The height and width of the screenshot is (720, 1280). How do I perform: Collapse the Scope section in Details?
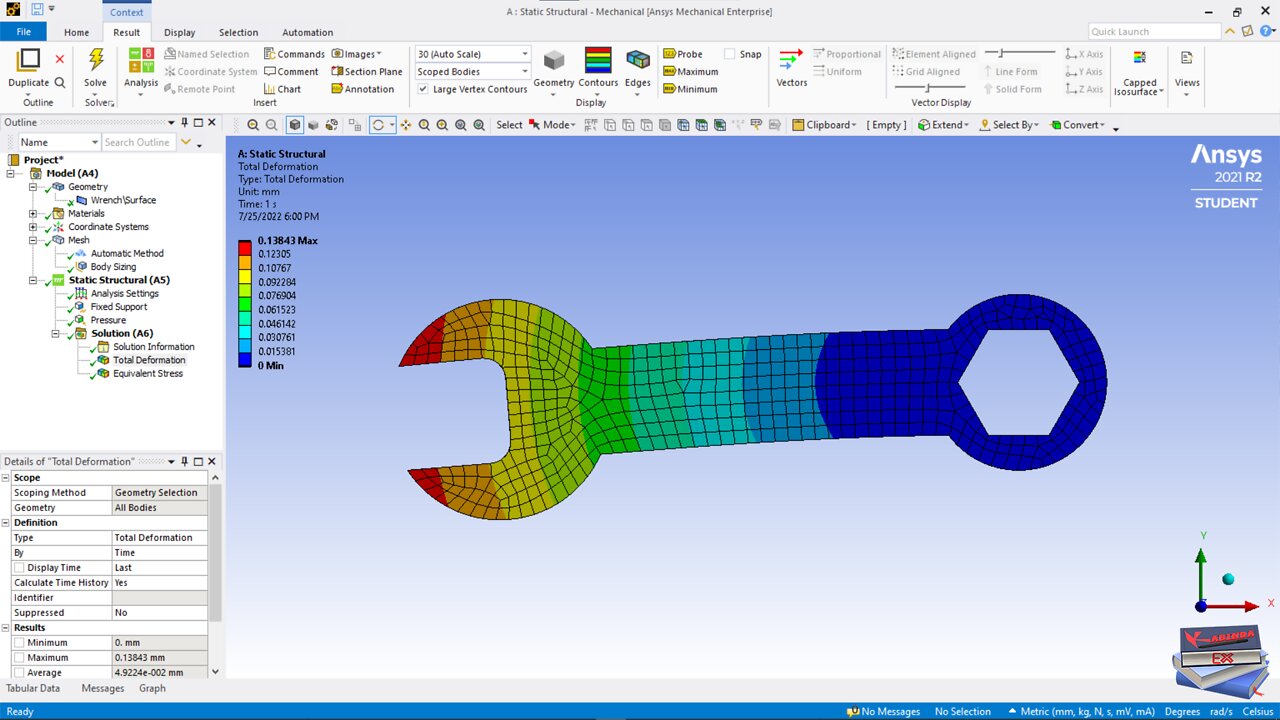pyautogui.click(x=6, y=478)
